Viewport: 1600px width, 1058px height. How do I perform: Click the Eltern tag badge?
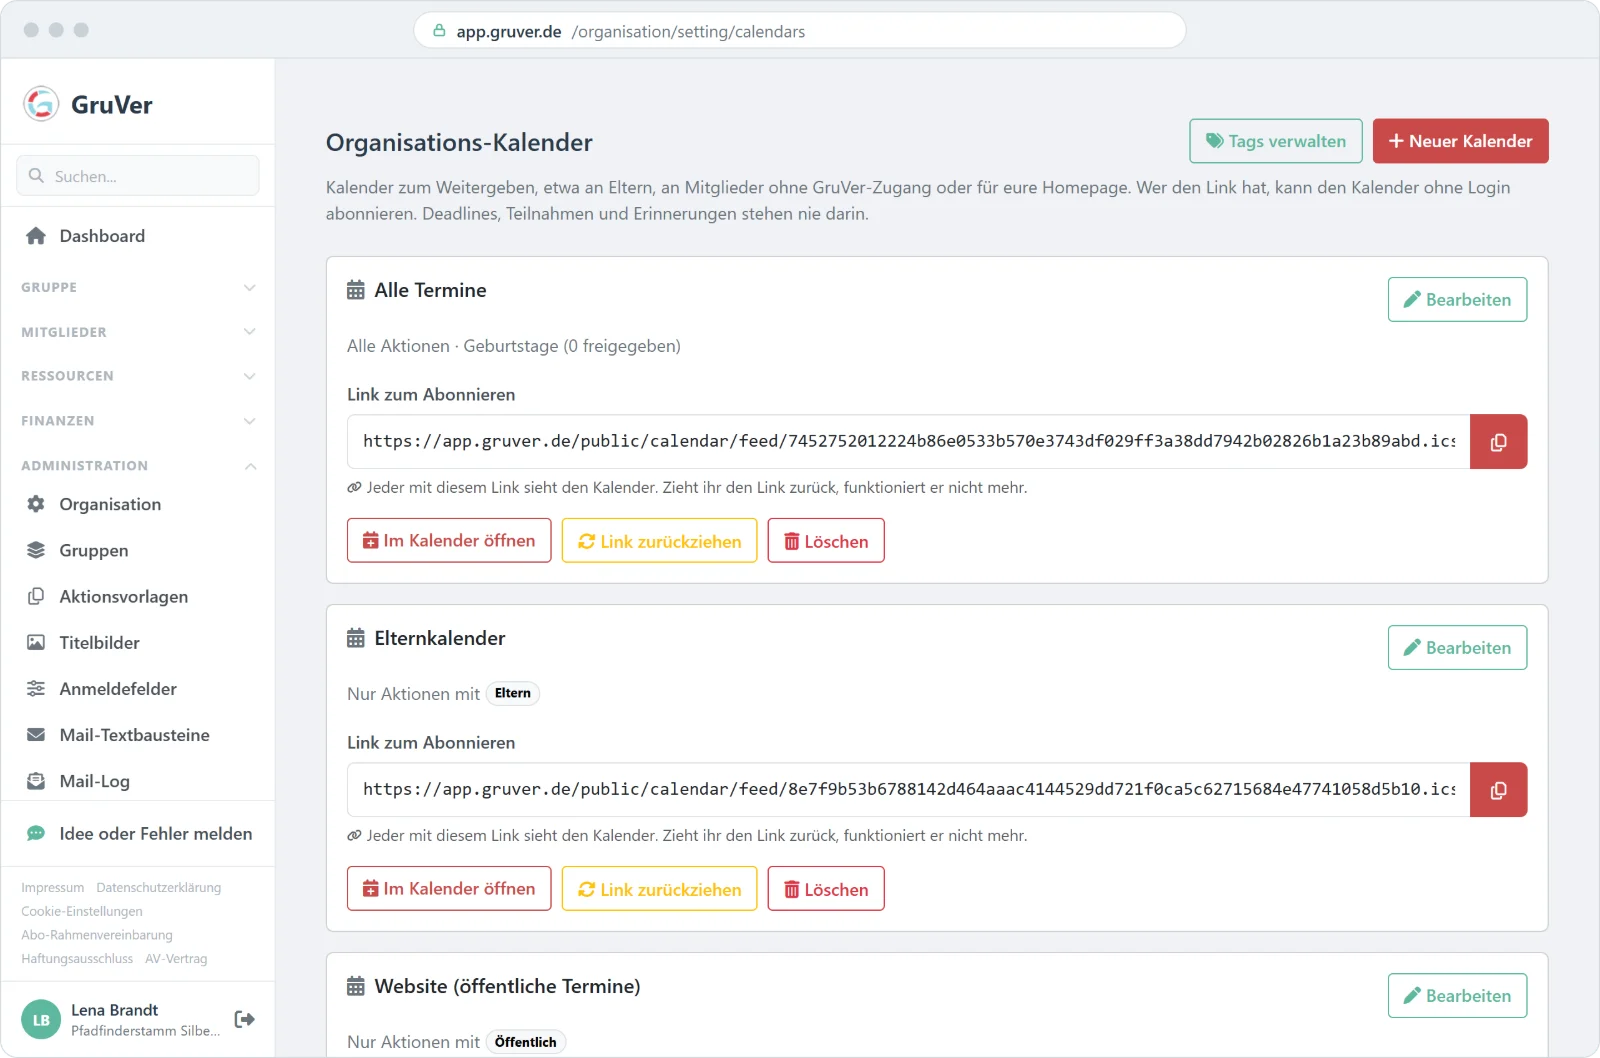pyautogui.click(x=513, y=693)
